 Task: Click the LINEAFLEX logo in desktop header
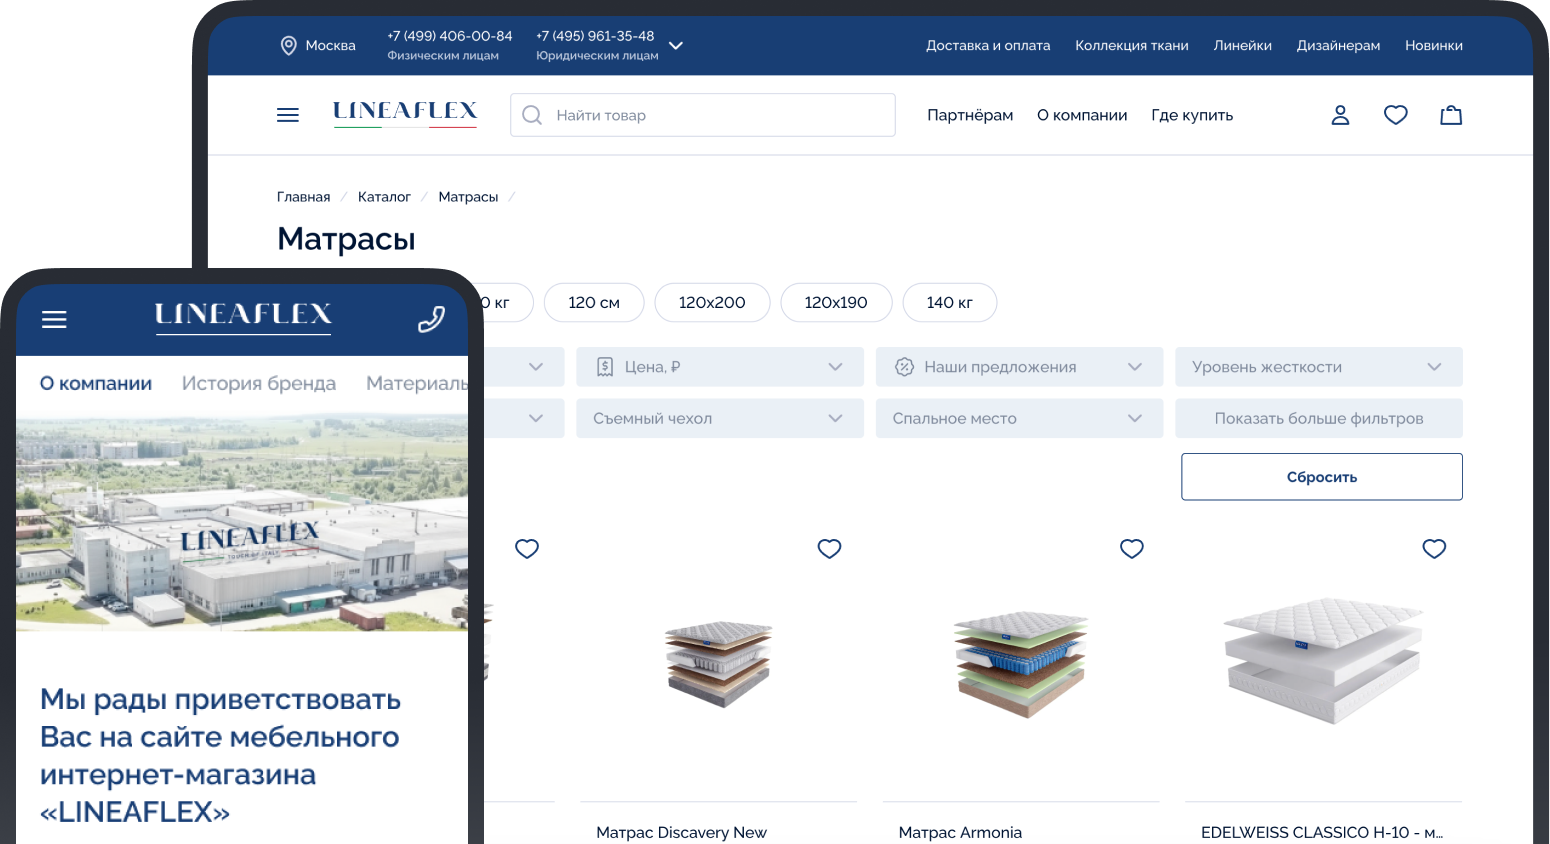pos(405,113)
